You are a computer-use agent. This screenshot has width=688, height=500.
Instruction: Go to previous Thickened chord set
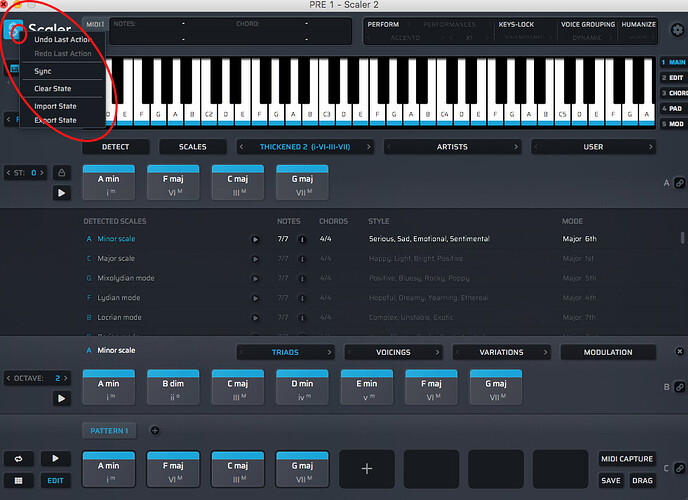pyautogui.click(x=241, y=147)
